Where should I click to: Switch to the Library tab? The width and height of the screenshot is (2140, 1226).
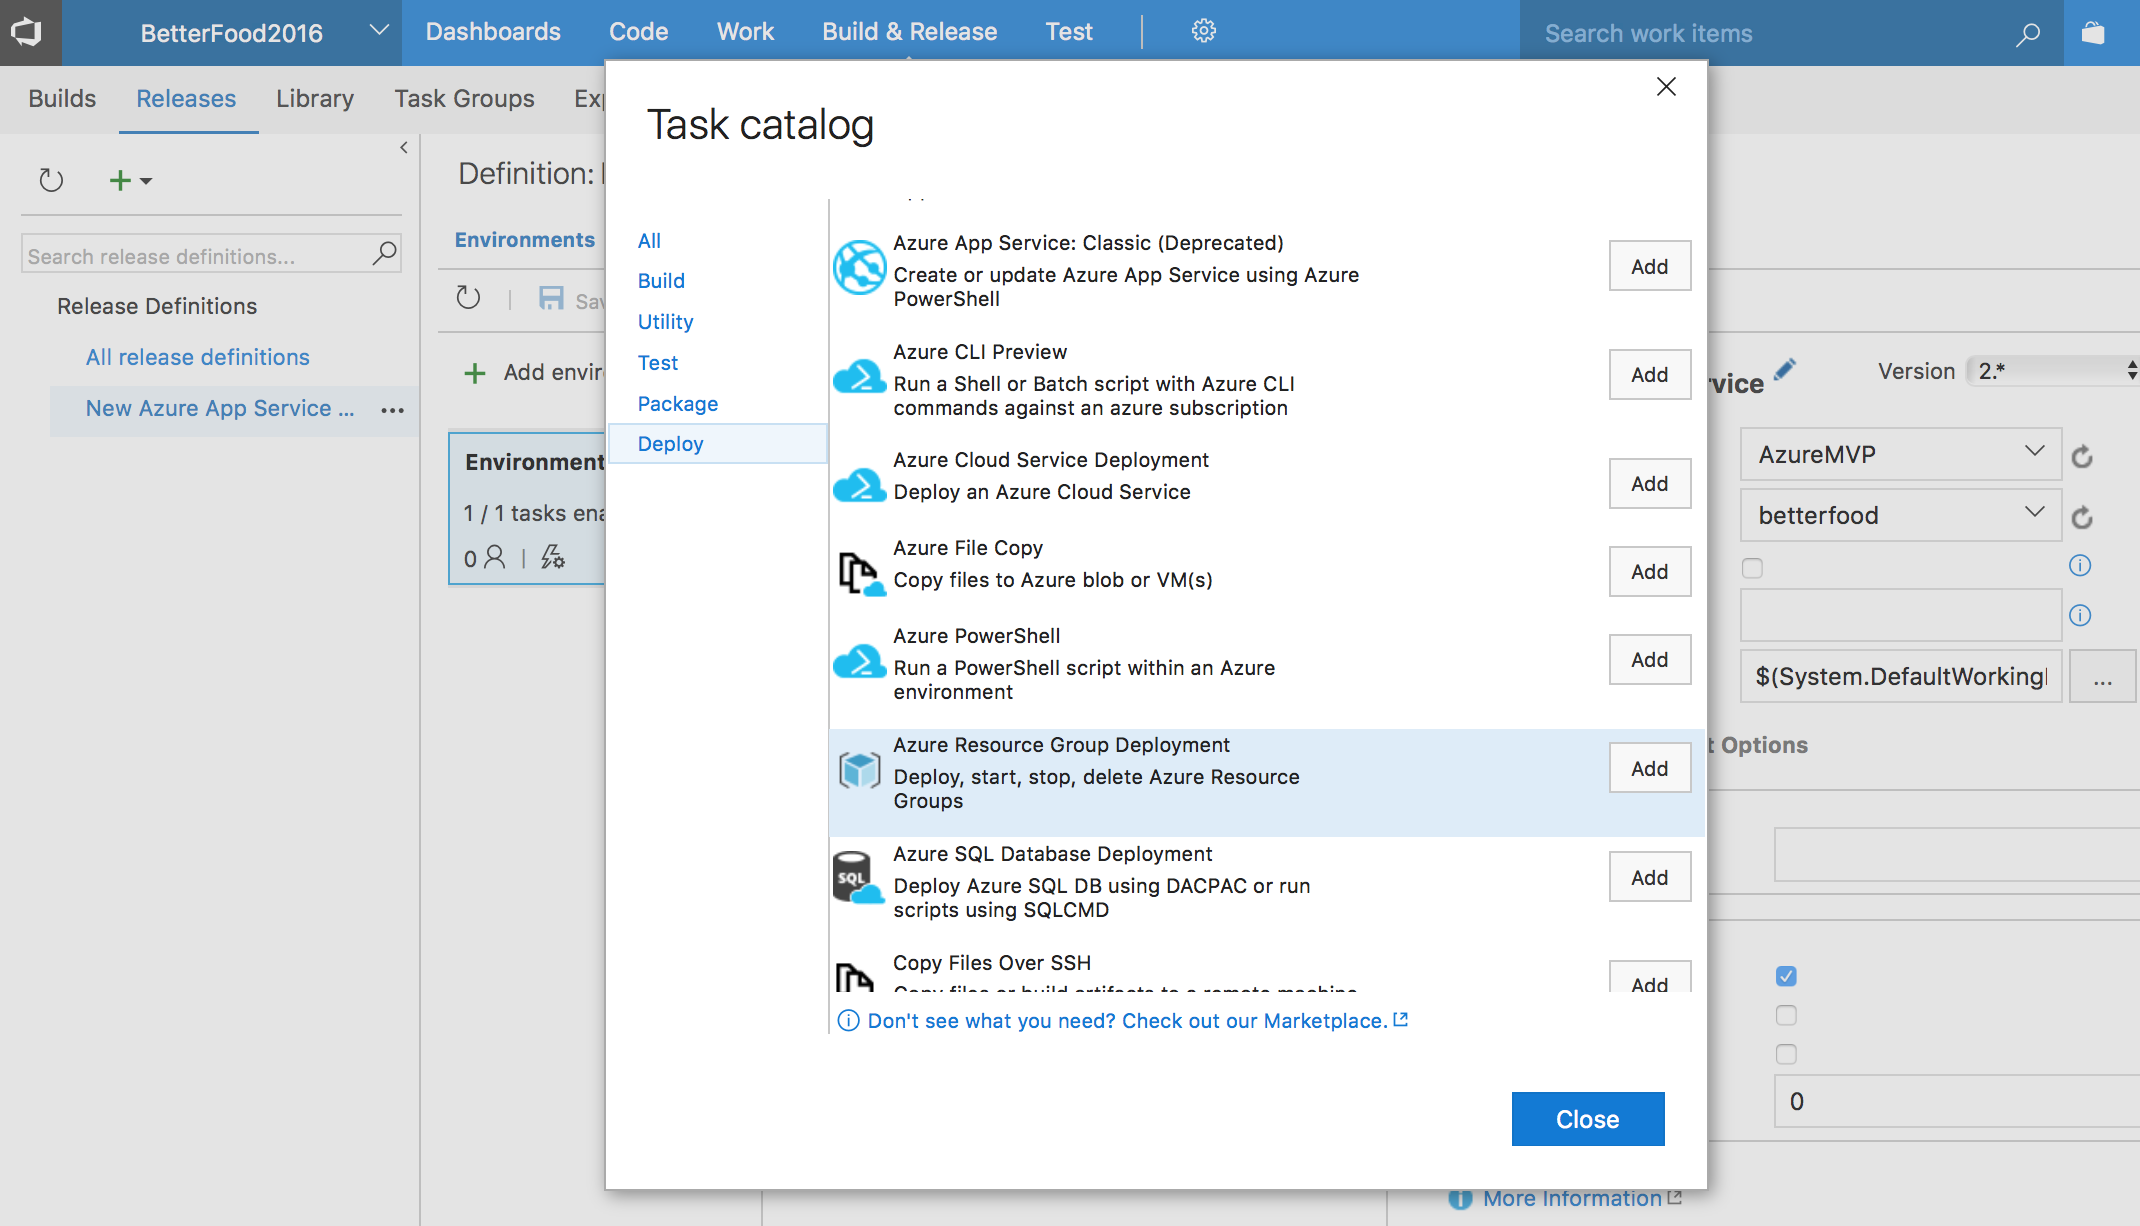[x=315, y=99]
